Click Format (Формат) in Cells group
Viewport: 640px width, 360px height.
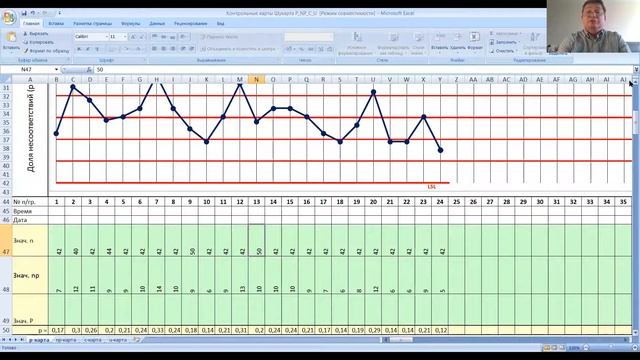(474, 42)
